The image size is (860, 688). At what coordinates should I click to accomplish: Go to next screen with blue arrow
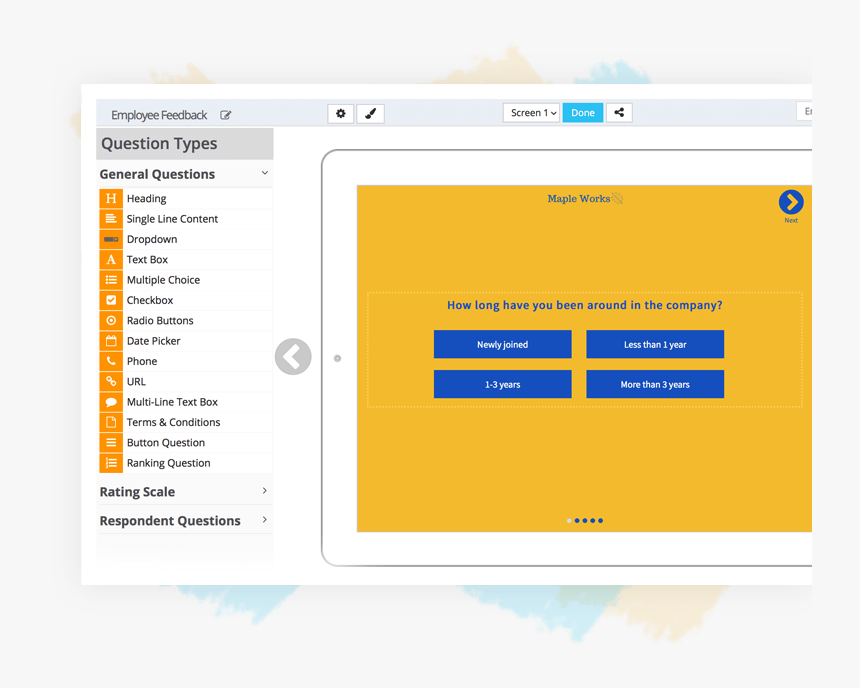[x=791, y=202]
